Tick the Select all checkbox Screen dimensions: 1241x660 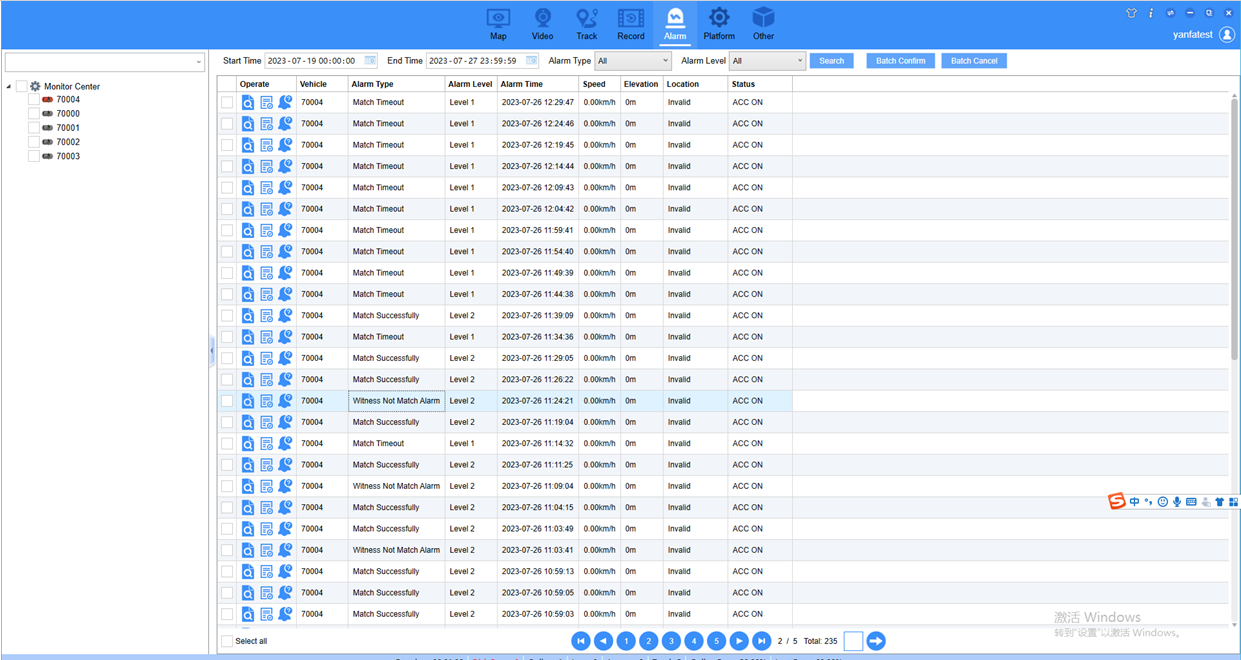click(x=227, y=641)
